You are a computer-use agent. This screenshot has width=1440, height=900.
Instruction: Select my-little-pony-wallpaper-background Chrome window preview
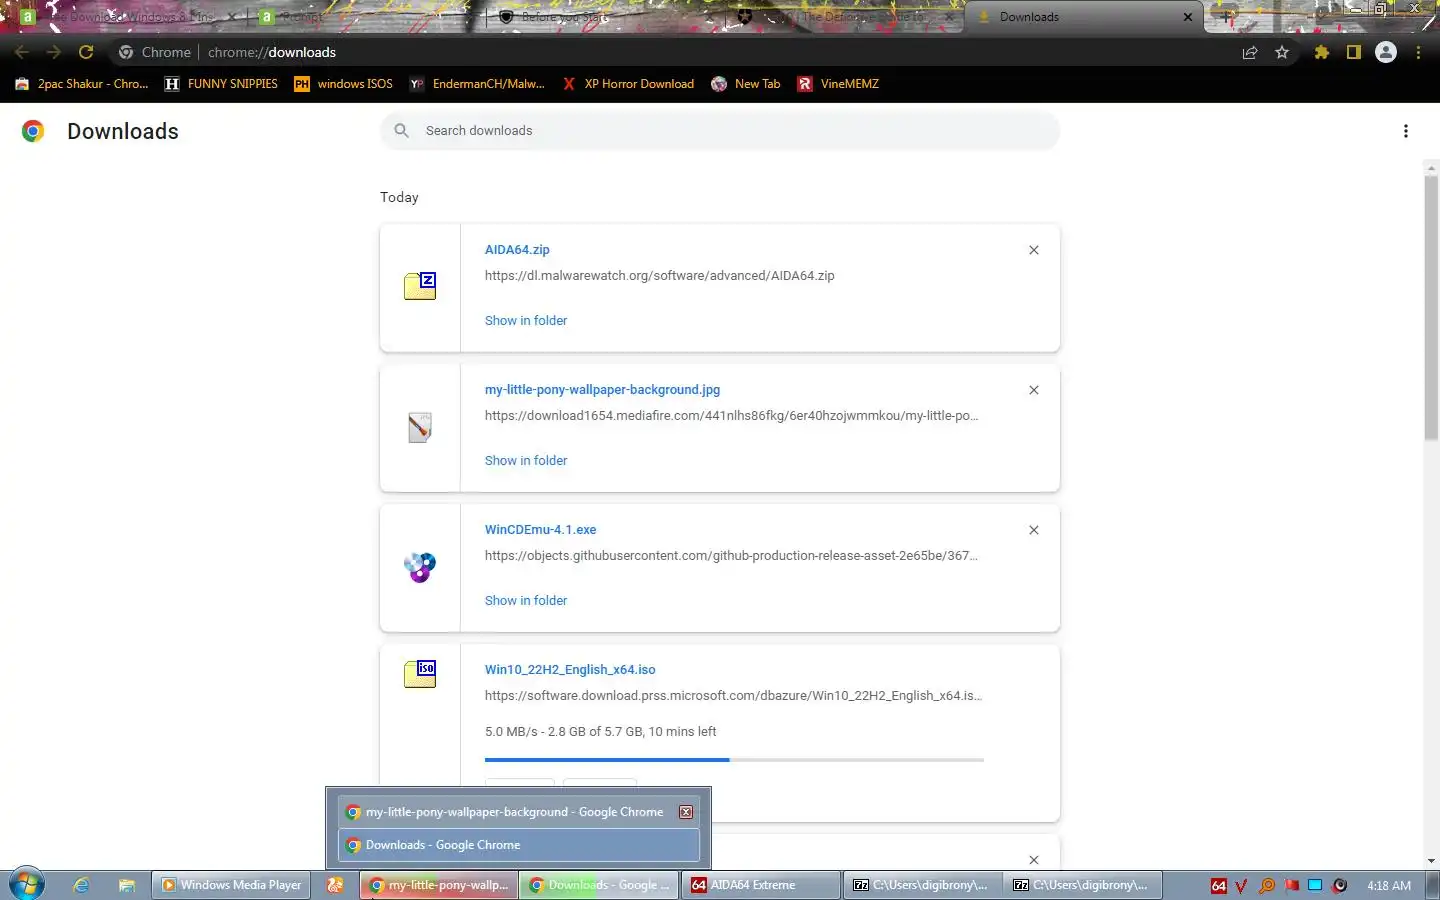(x=518, y=812)
